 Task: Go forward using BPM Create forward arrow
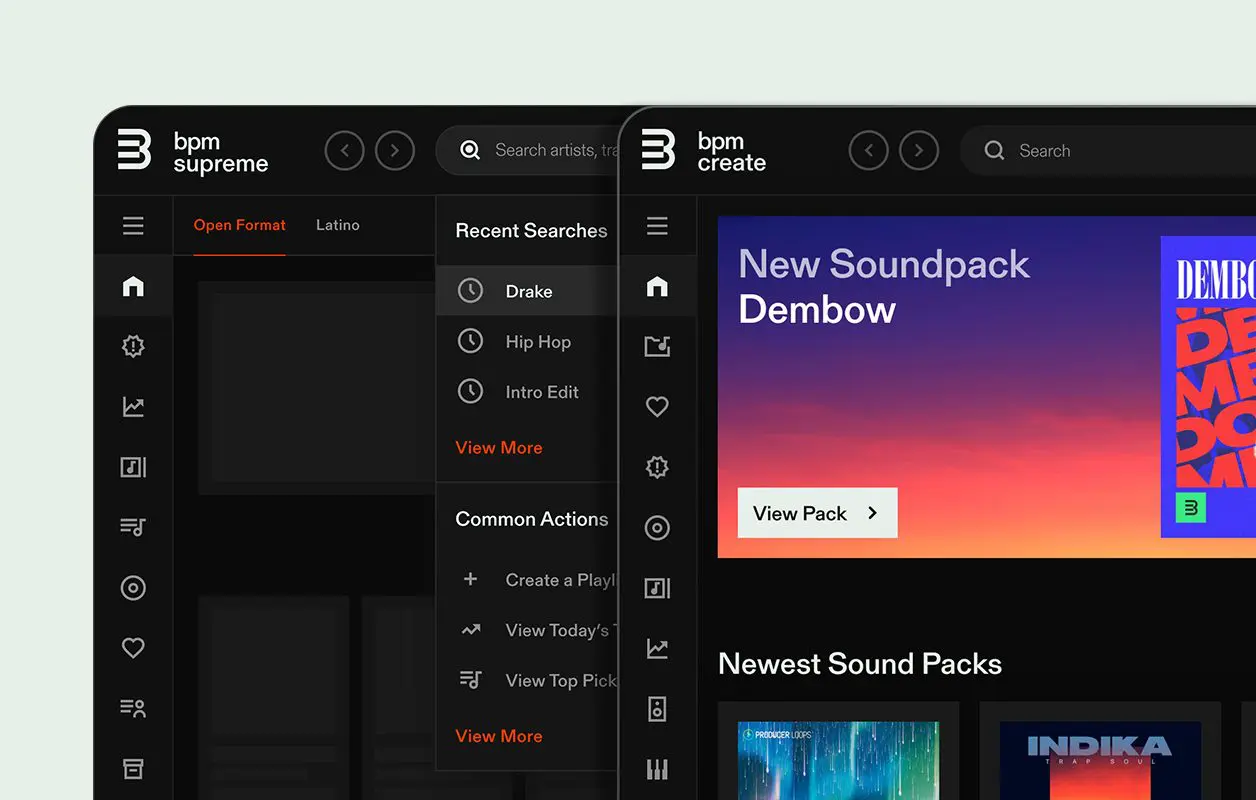click(x=918, y=151)
